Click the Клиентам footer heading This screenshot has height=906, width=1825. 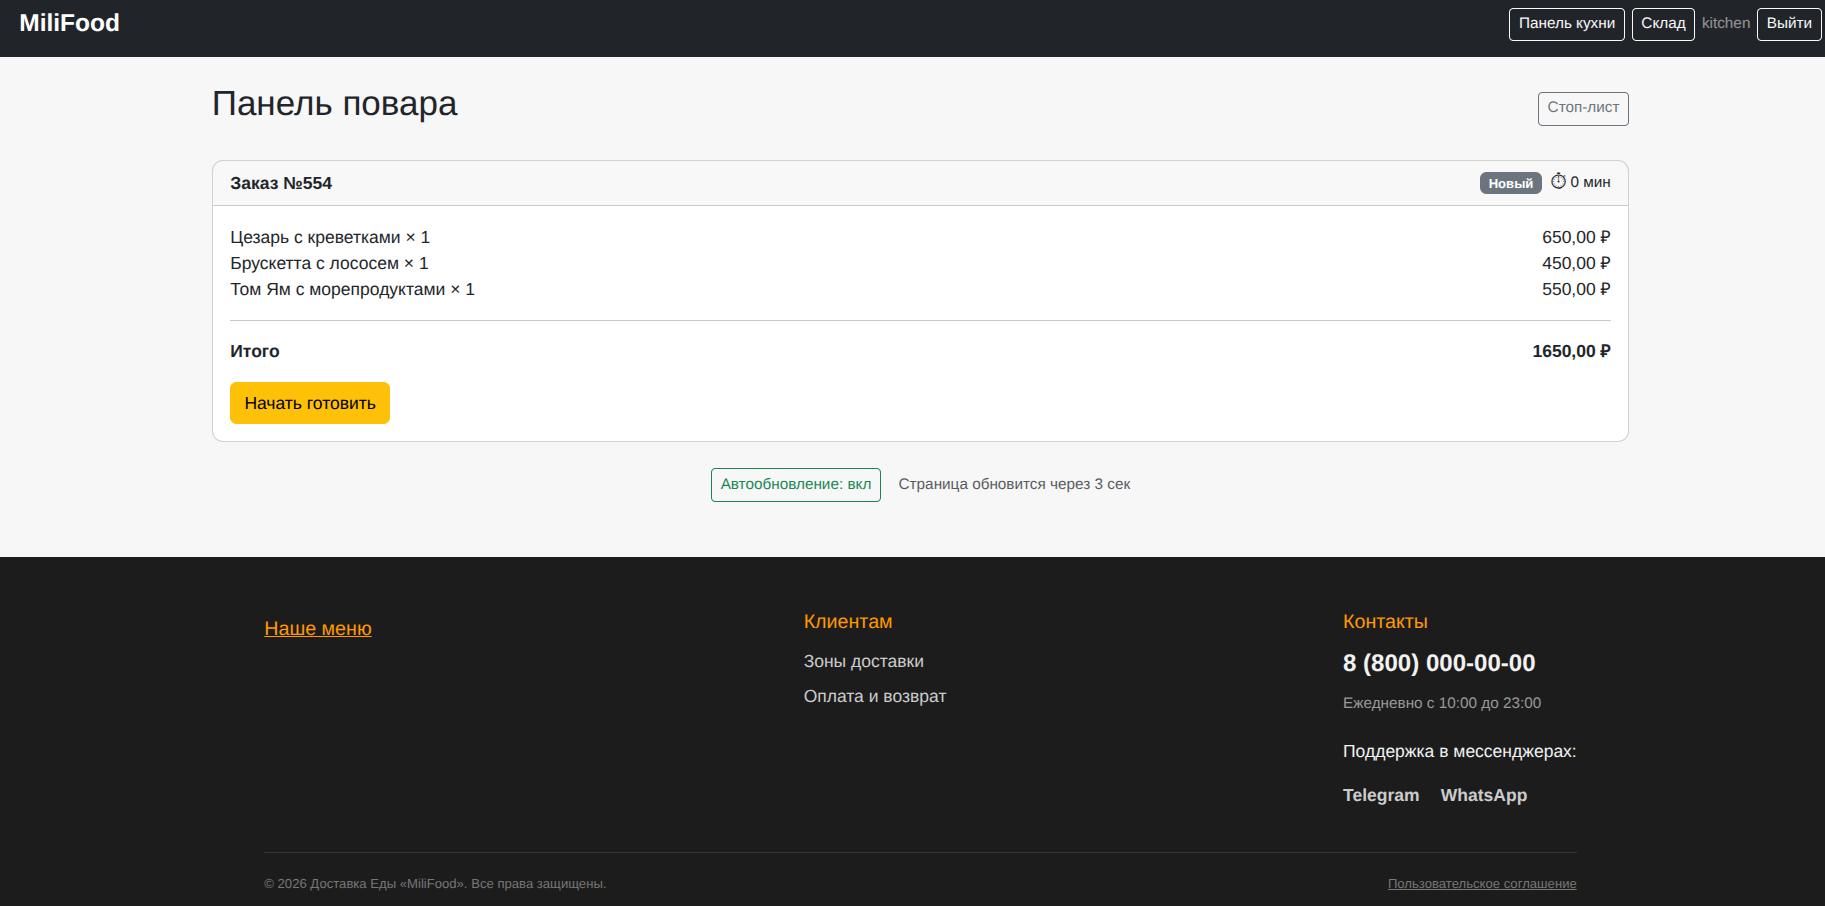[848, 621]
